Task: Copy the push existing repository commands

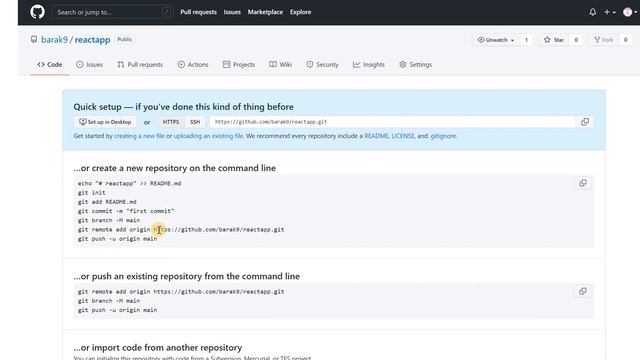Action: [x=582, y=291]
